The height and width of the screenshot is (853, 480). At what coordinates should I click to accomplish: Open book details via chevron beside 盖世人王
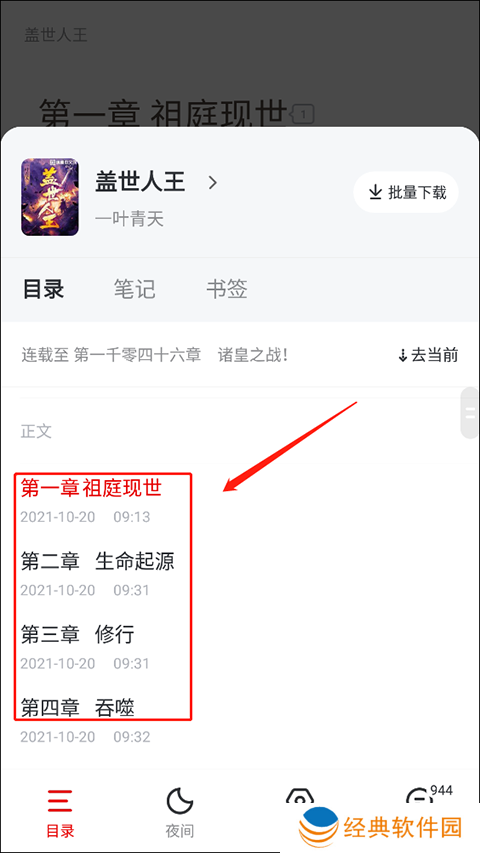tap(213, 182)
